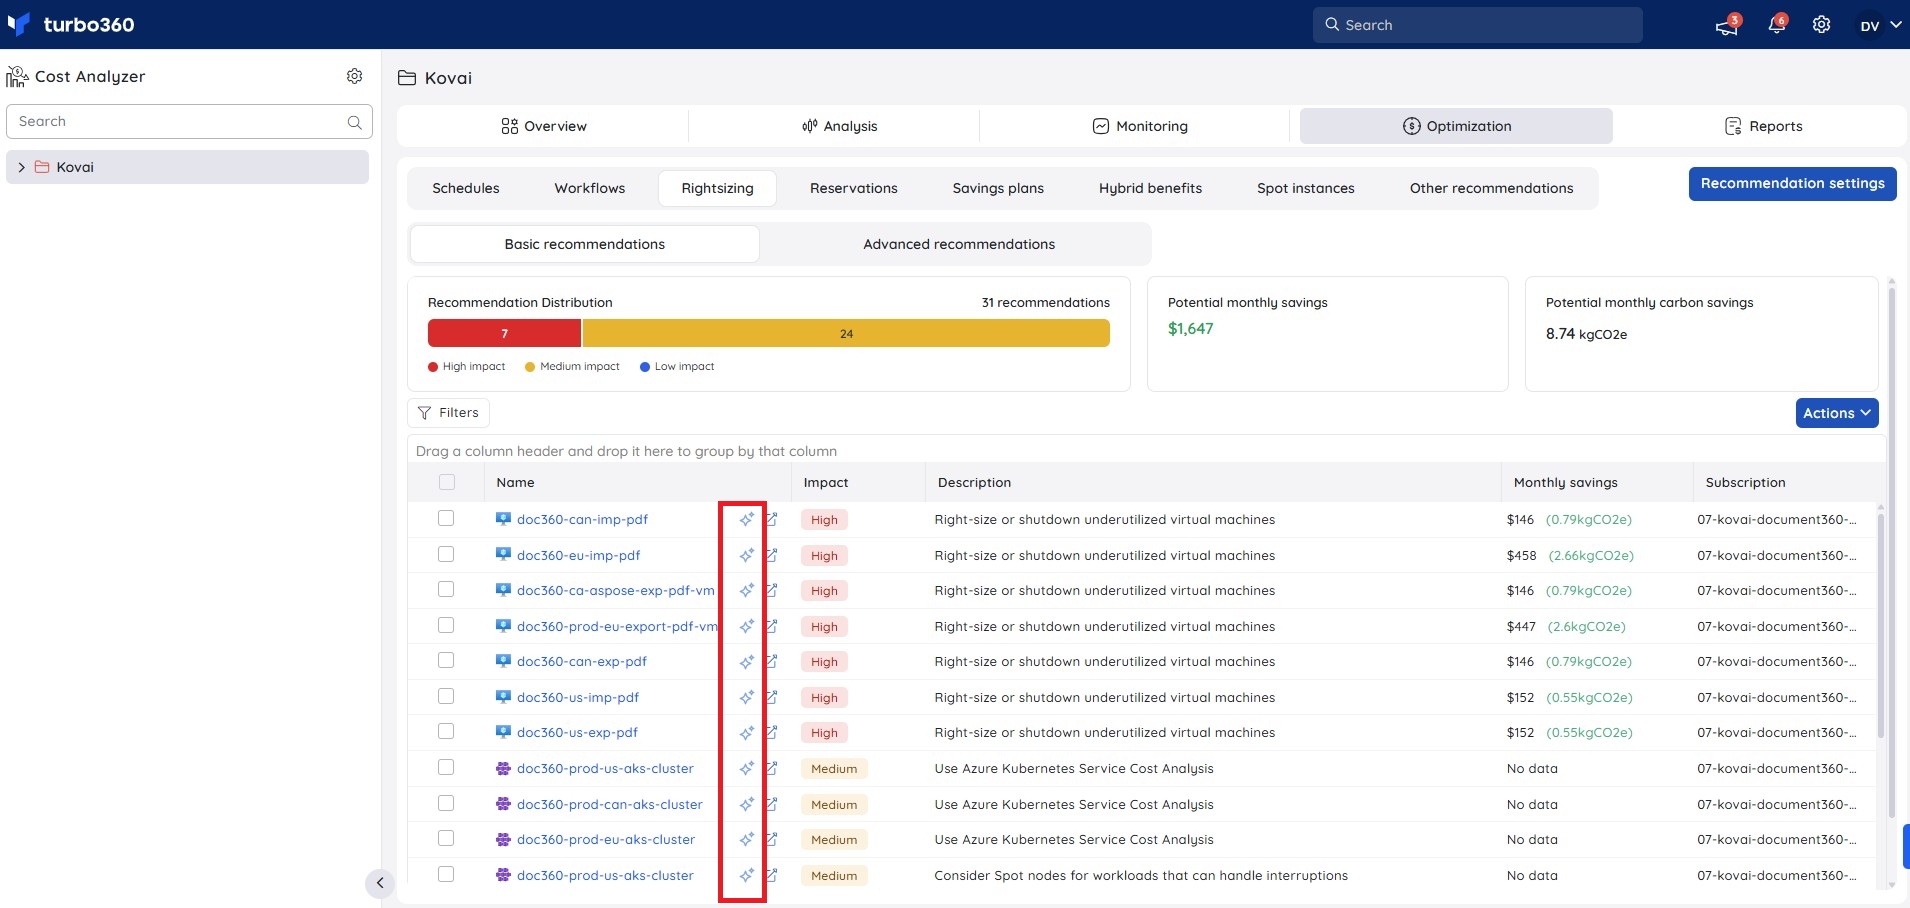Switch to the Overview tab
Screen dimensions: 1910x908
(x=543, y=126)
